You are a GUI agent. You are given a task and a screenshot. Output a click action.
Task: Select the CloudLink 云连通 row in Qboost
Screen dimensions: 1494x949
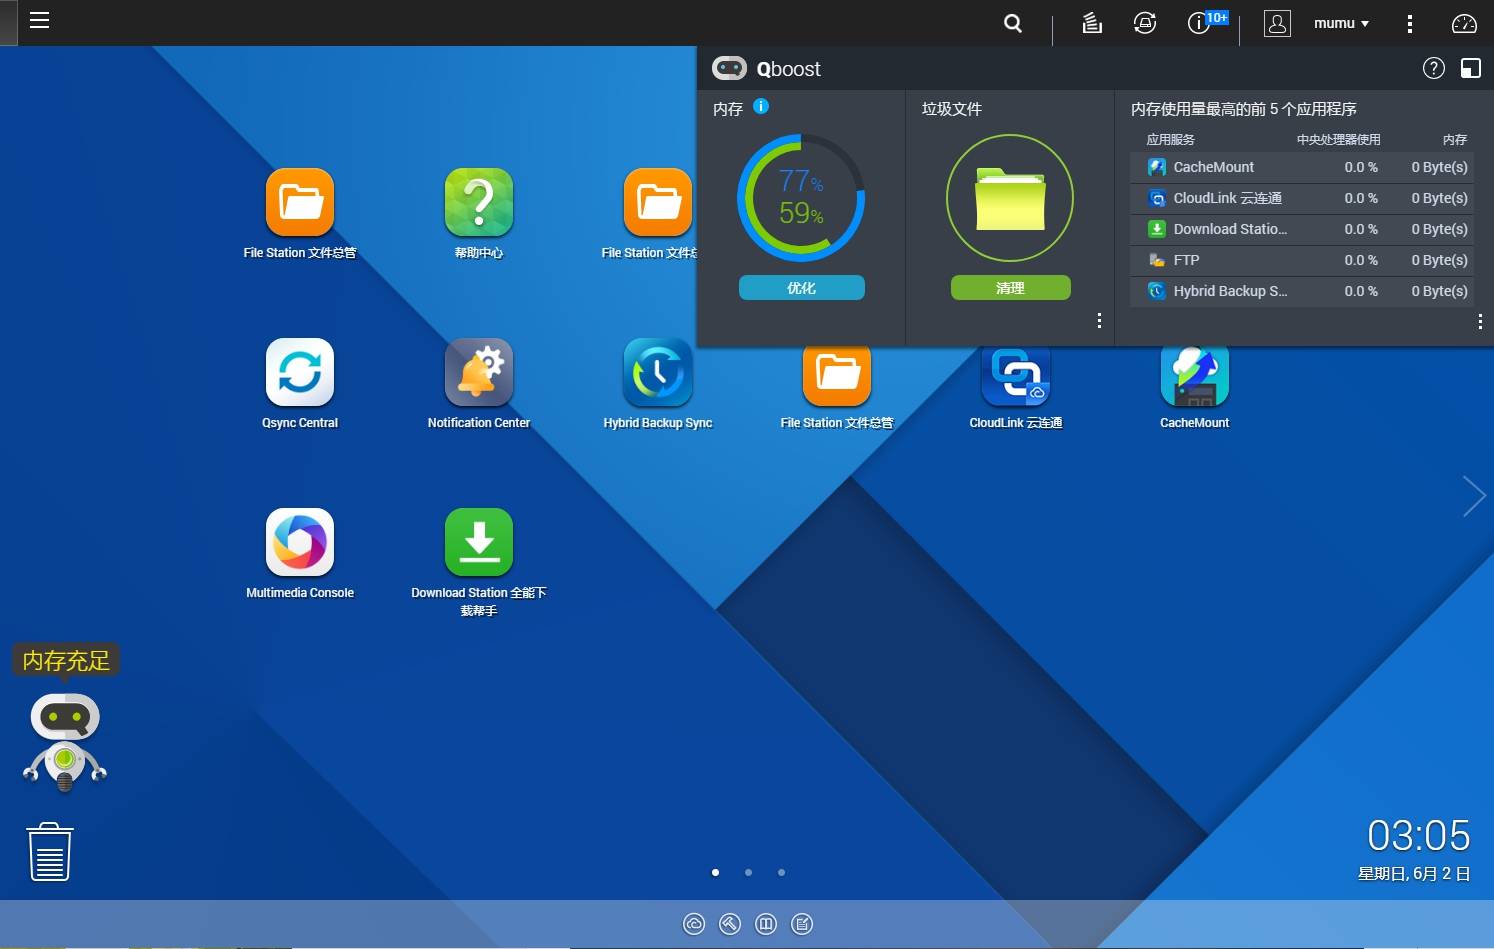[1302, 198]
